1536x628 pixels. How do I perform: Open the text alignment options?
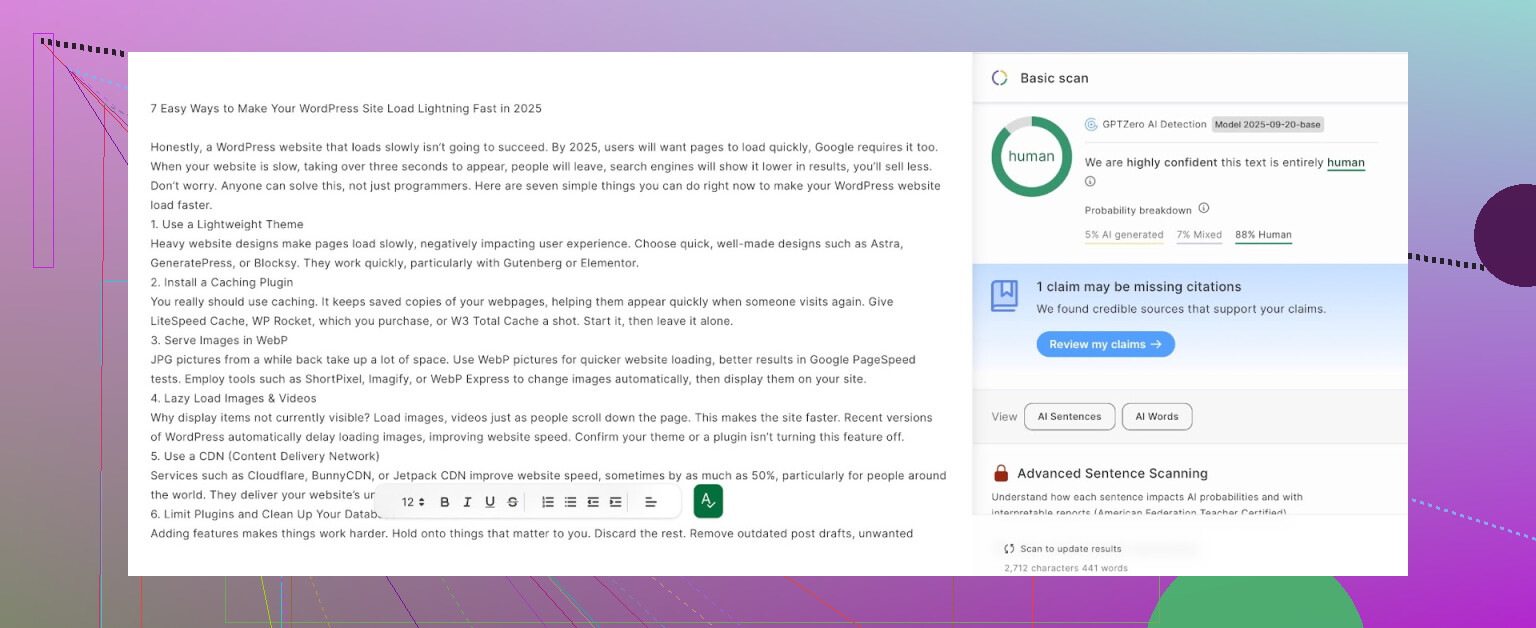click(650, 502)
